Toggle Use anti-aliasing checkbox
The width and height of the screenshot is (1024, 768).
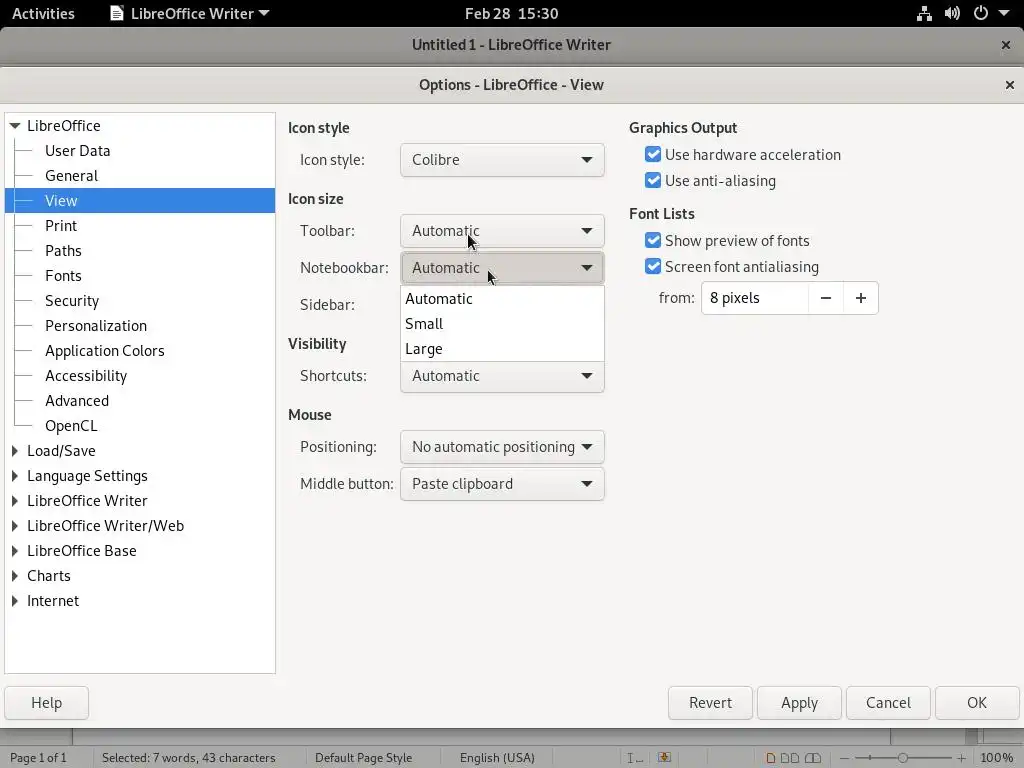(x=652, y=180)
